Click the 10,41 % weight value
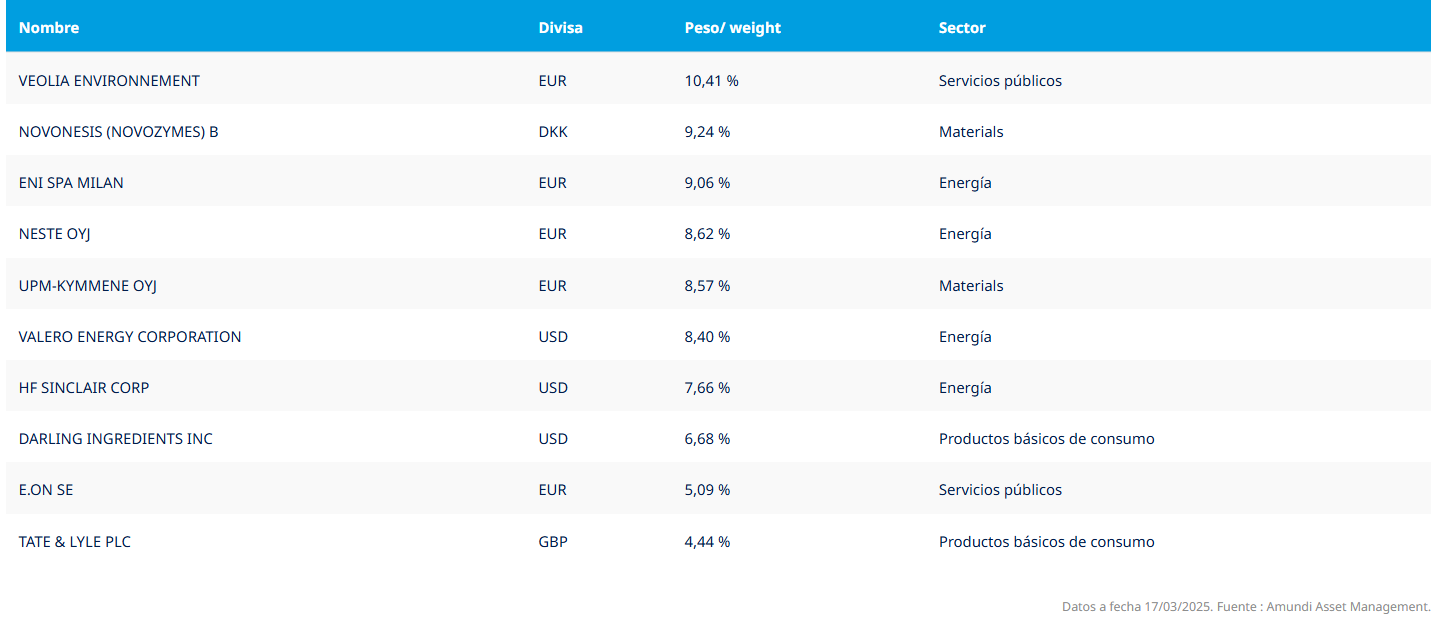 (711, 81)
